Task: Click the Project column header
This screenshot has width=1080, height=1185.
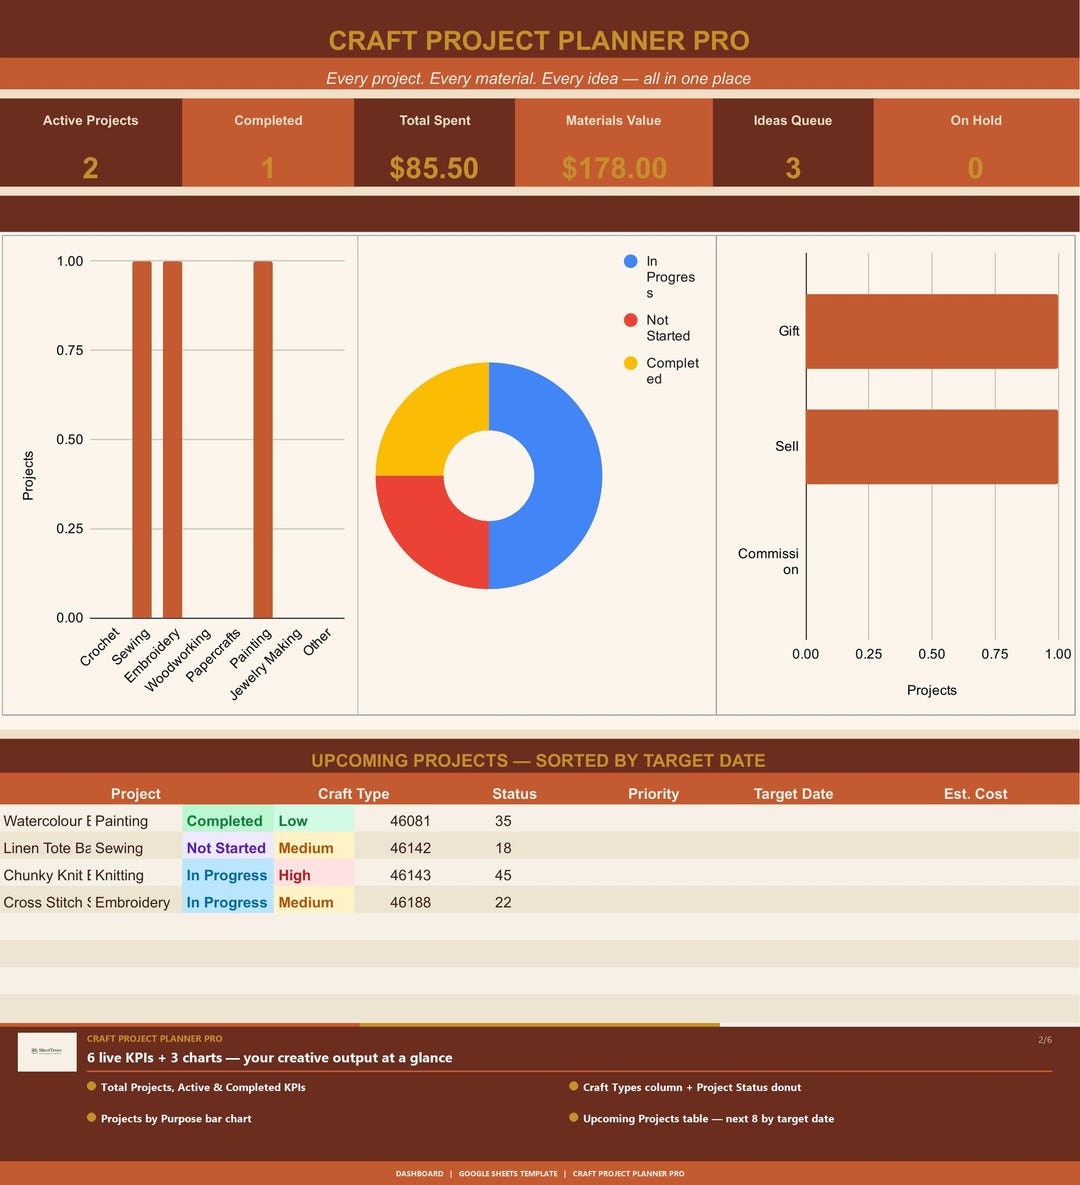Action: (x=135, y=794)
